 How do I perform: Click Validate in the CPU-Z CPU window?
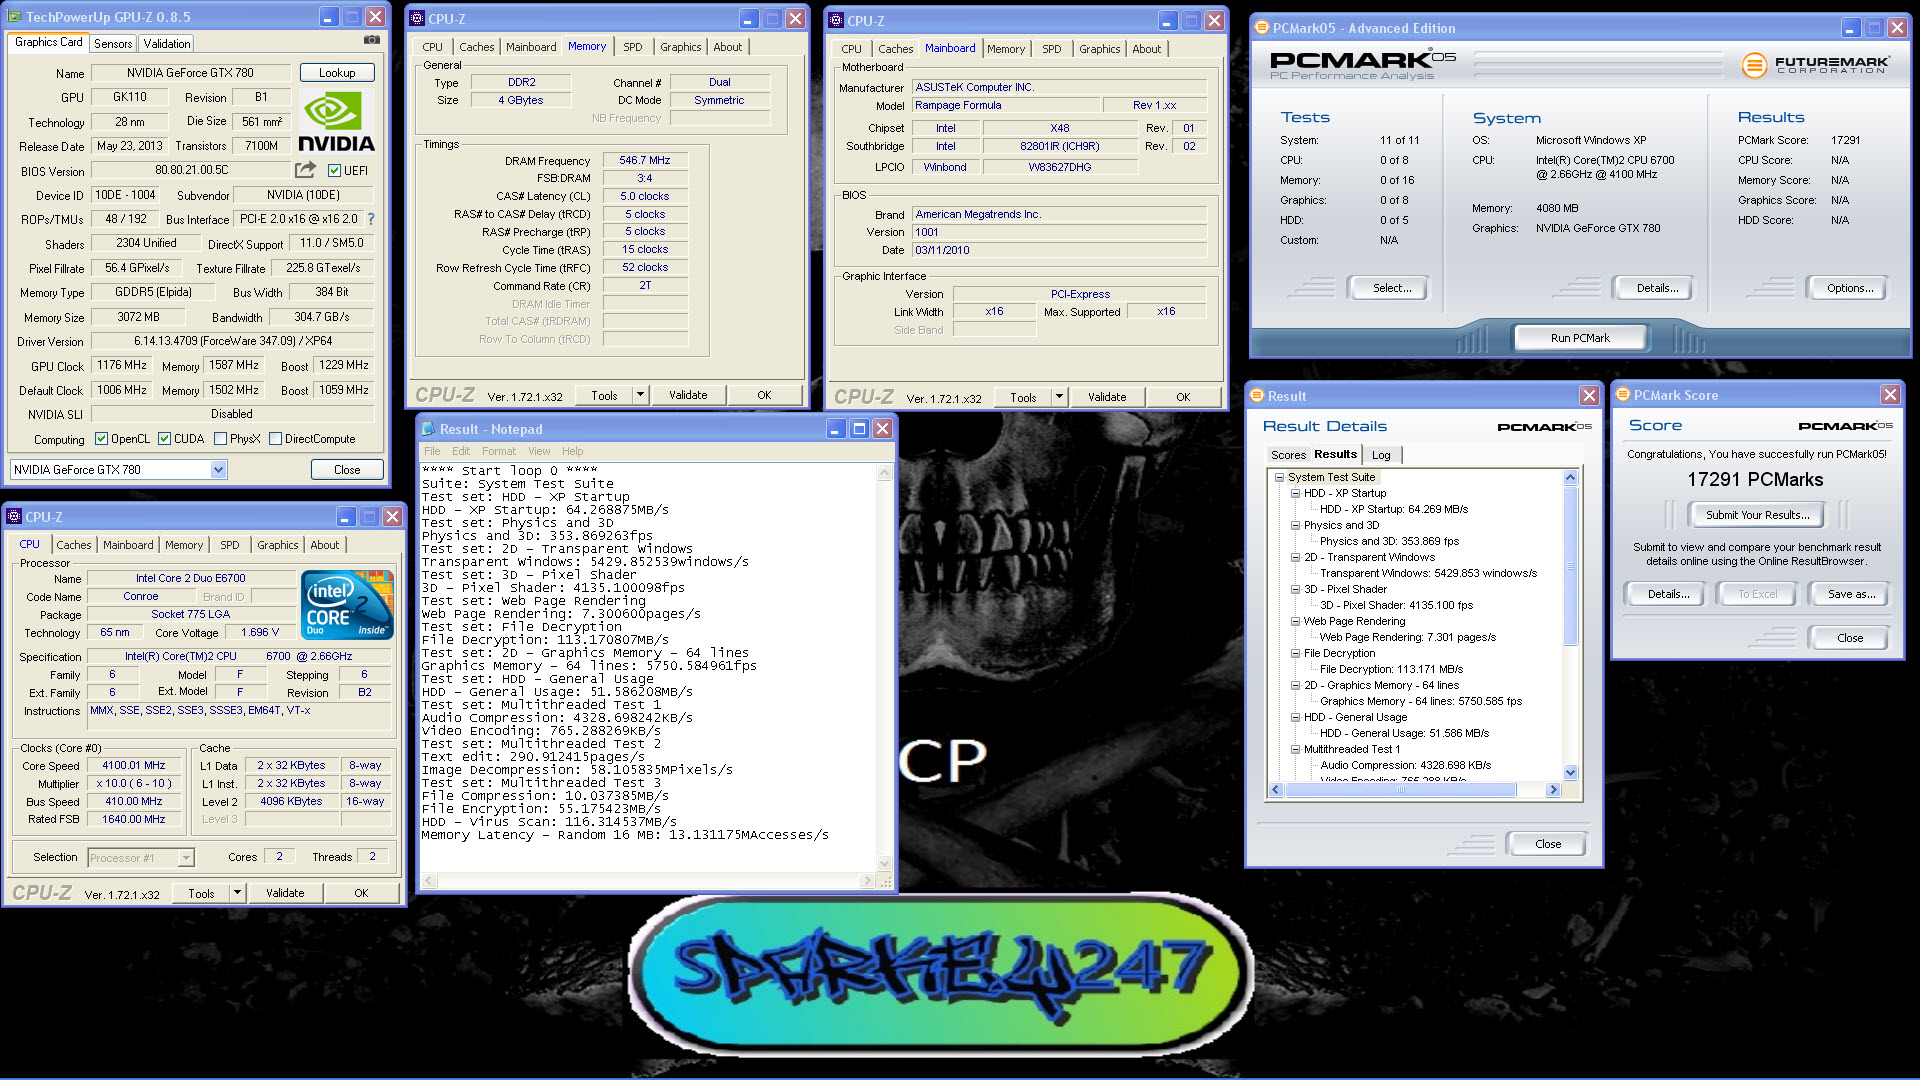click(285, 893)
